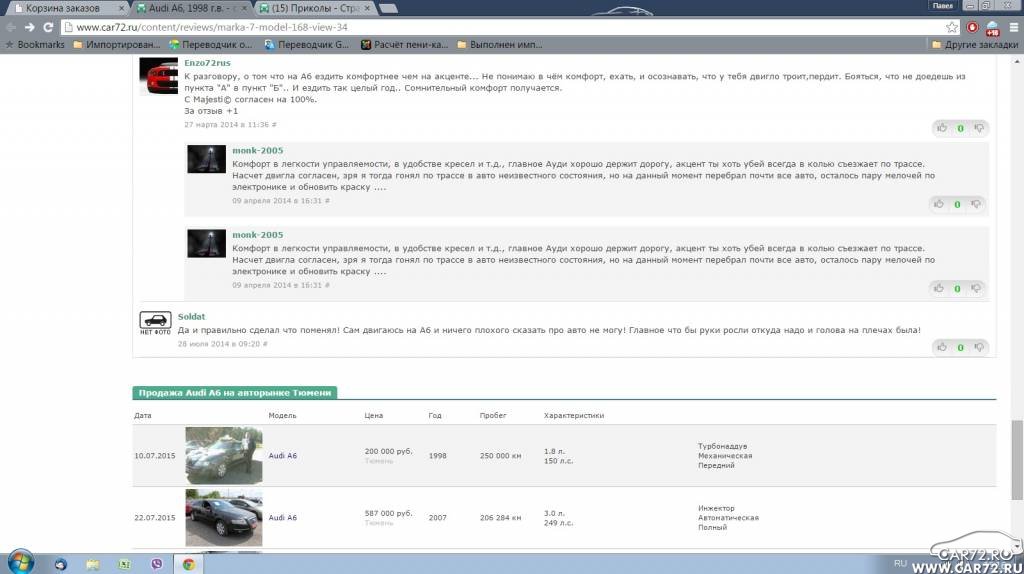
Task: Dislike Soldat comment thumbs down
Action: coord(978,347)
